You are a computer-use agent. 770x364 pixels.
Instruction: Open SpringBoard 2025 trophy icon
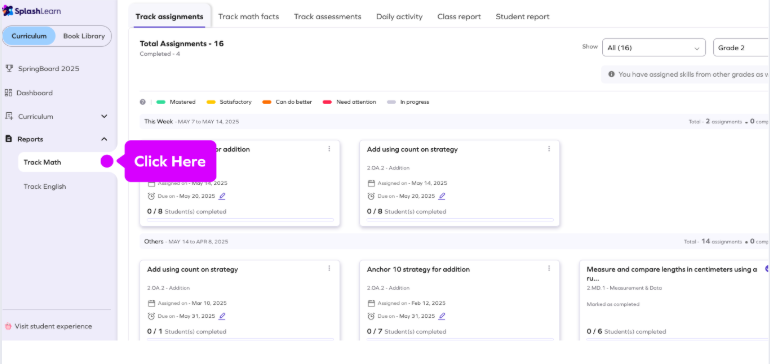click(x=9, y=68)
